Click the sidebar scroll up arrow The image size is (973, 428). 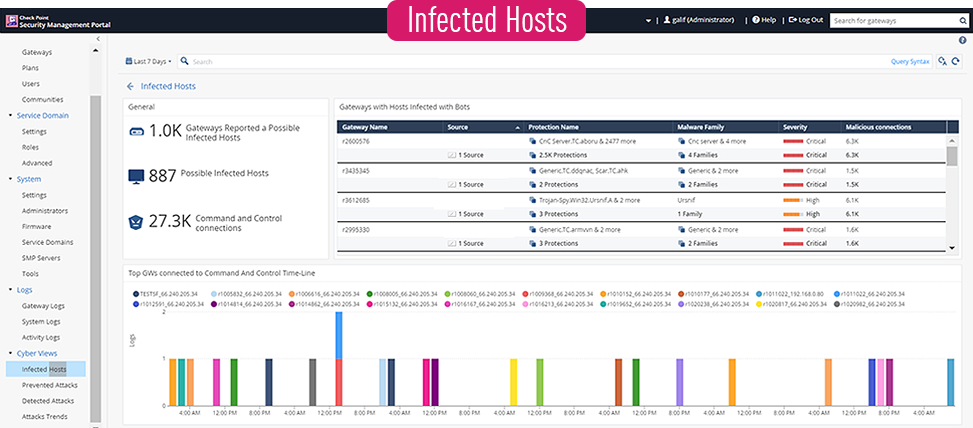95,50
